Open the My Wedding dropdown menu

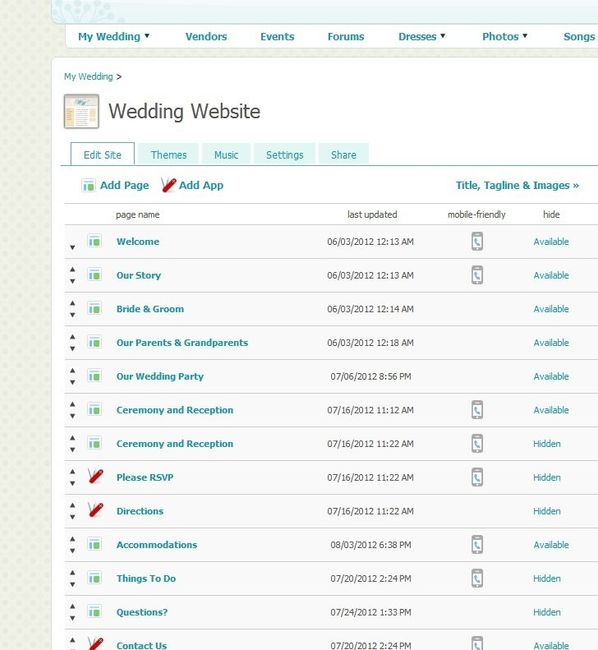[114, 36]
